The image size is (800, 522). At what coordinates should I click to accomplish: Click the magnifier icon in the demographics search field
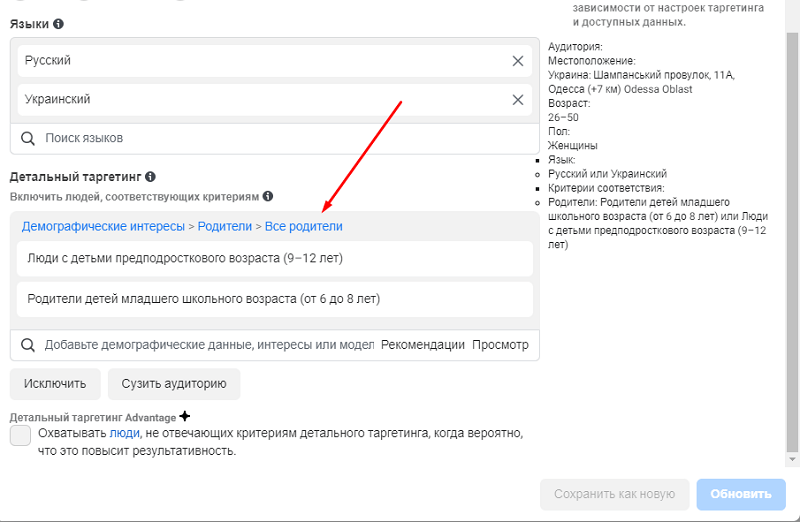pos(28,345)
